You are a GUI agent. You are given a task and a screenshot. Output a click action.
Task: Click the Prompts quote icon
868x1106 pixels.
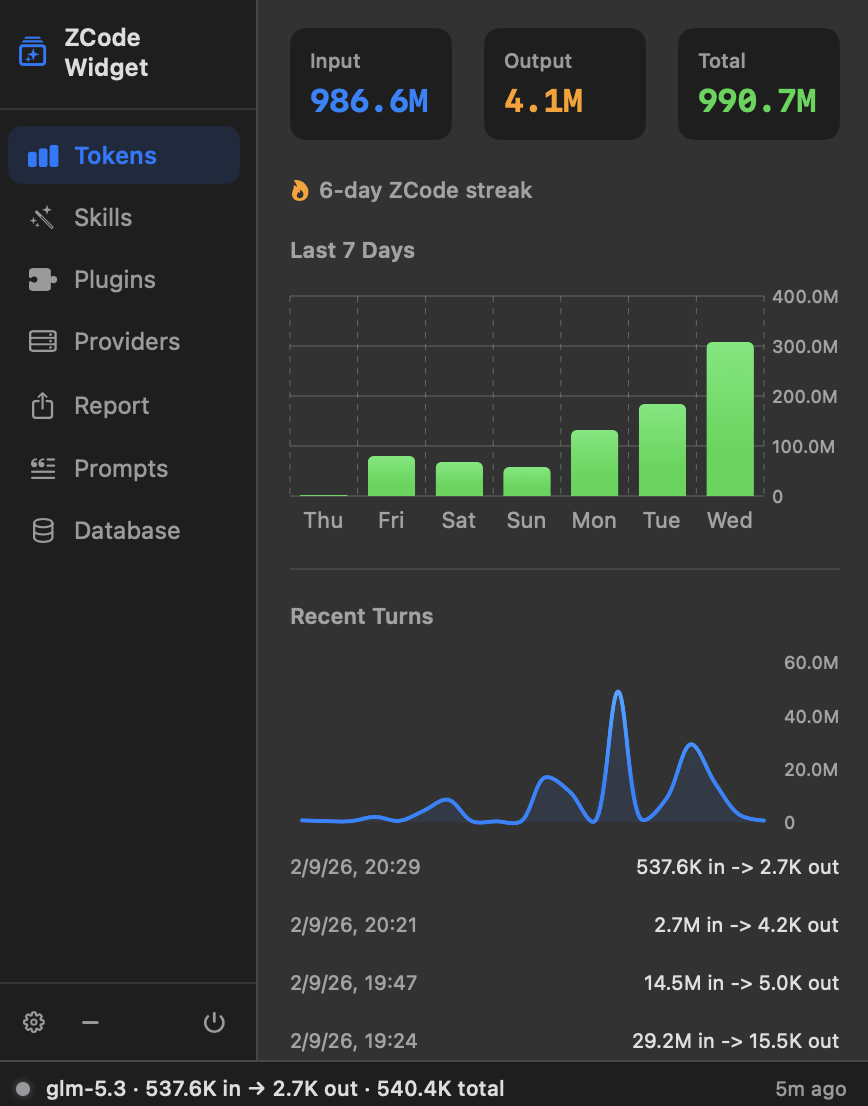42,468
